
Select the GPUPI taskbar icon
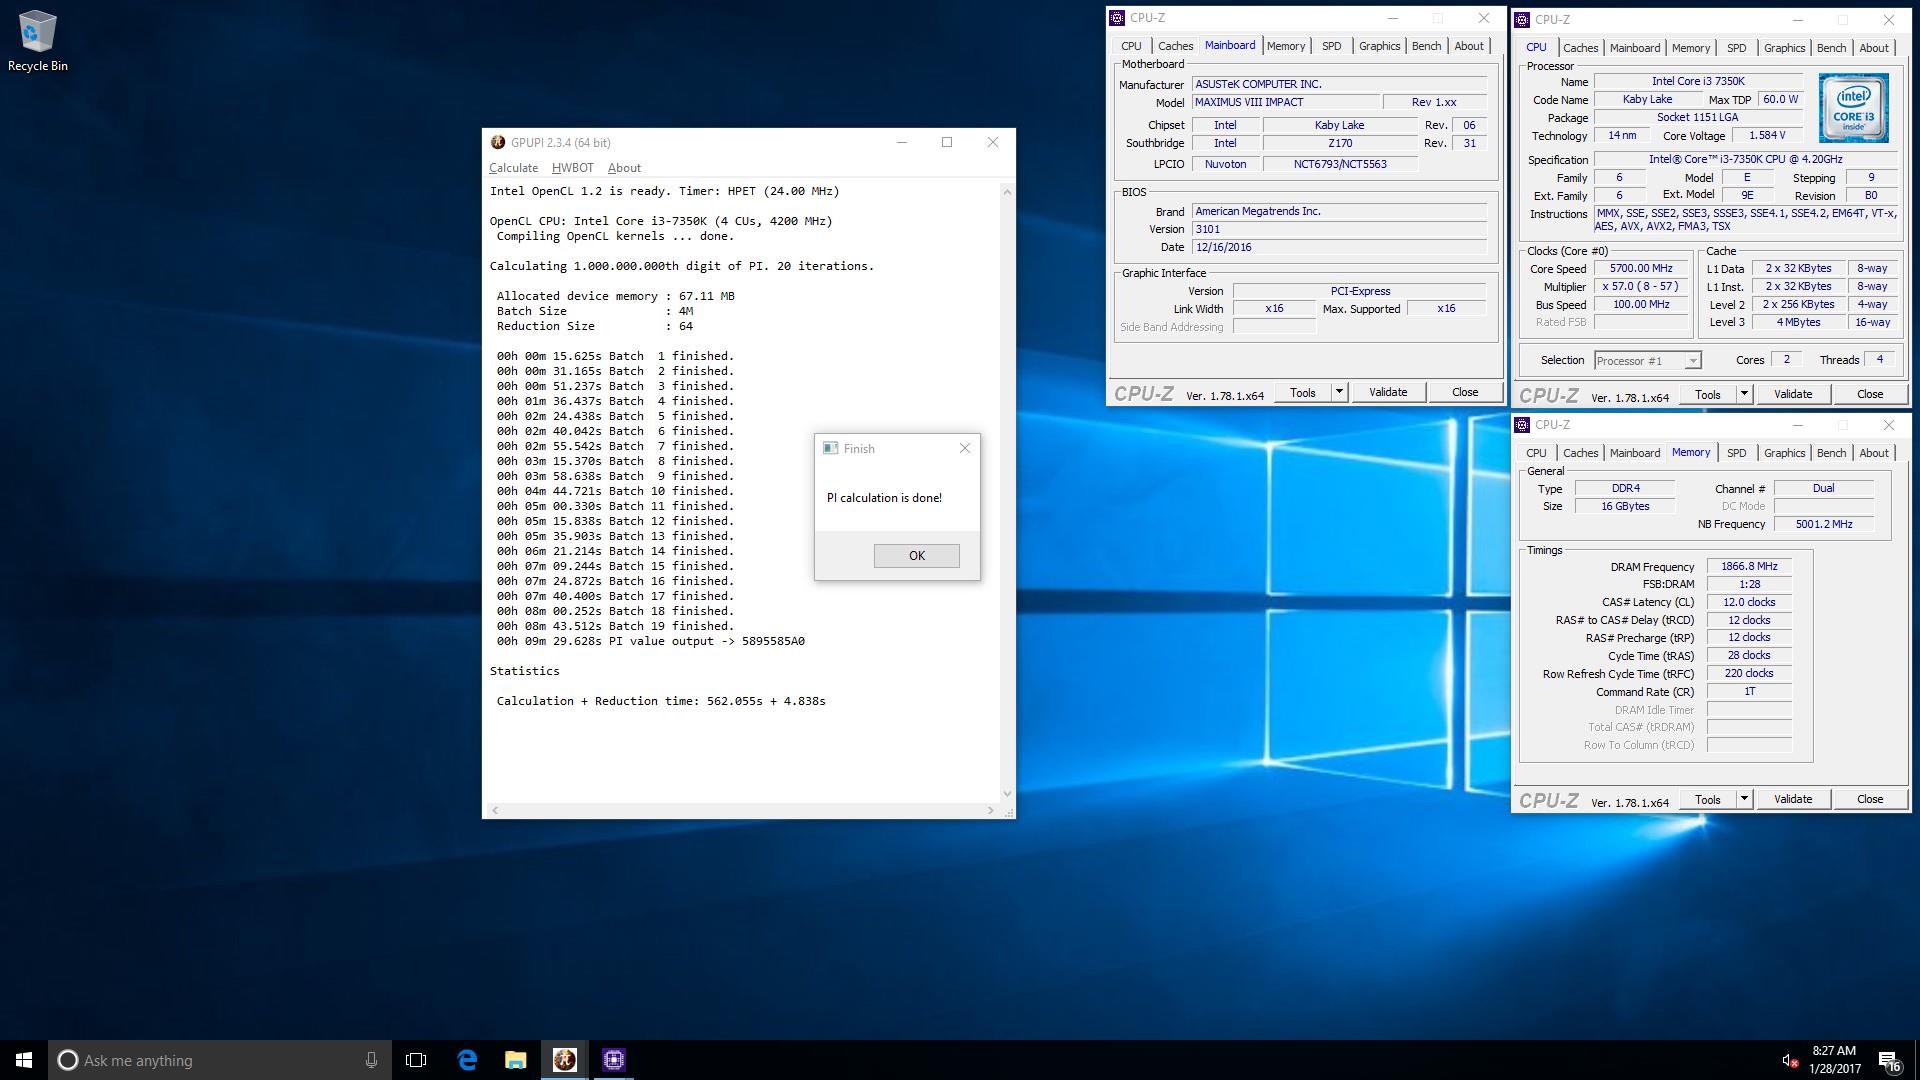[x=564, y=1060]
